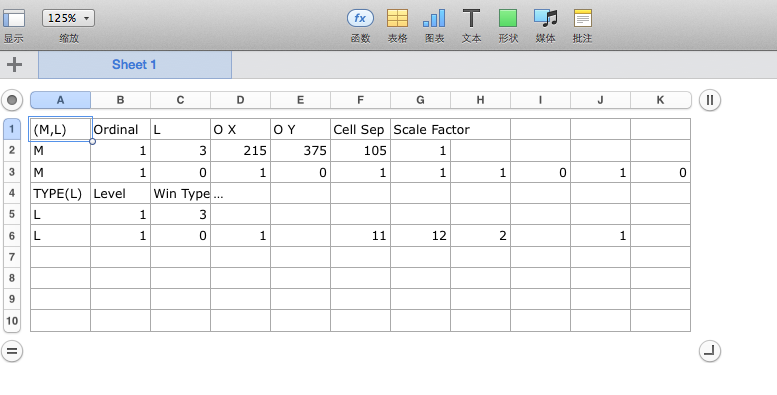Select column F header
The height and width of the screenshot is (395, 777).
click(x=360, y=100)
